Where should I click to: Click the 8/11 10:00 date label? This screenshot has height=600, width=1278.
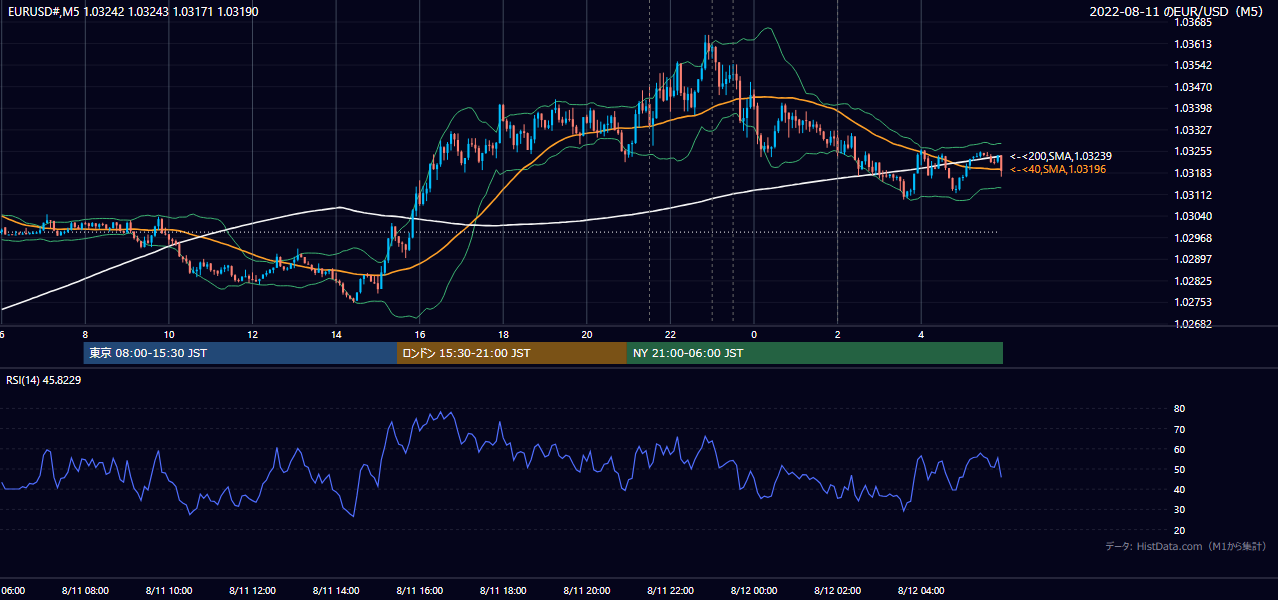point(169,591)
